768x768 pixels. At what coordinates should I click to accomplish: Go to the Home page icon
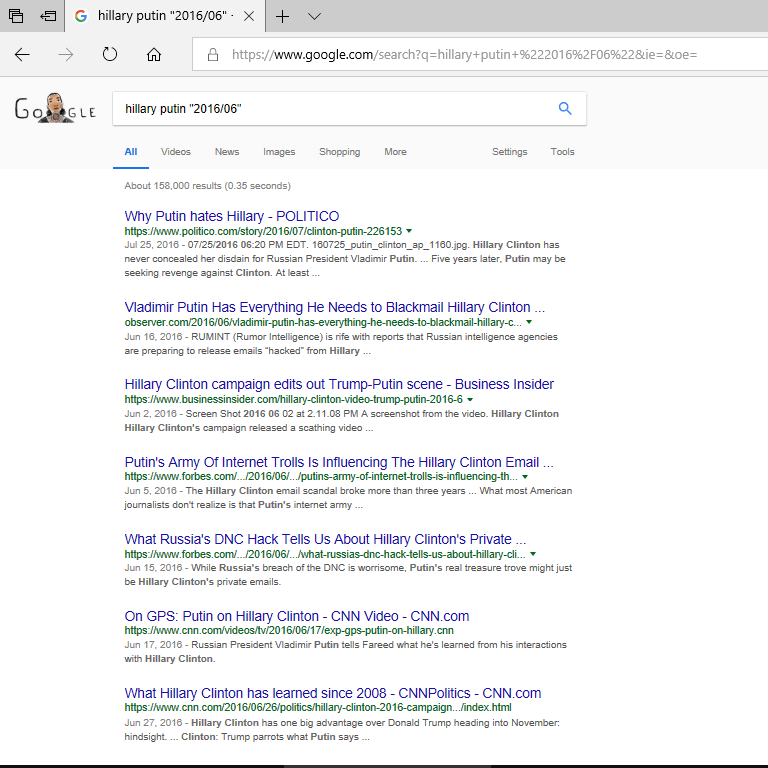coord(154,54)
